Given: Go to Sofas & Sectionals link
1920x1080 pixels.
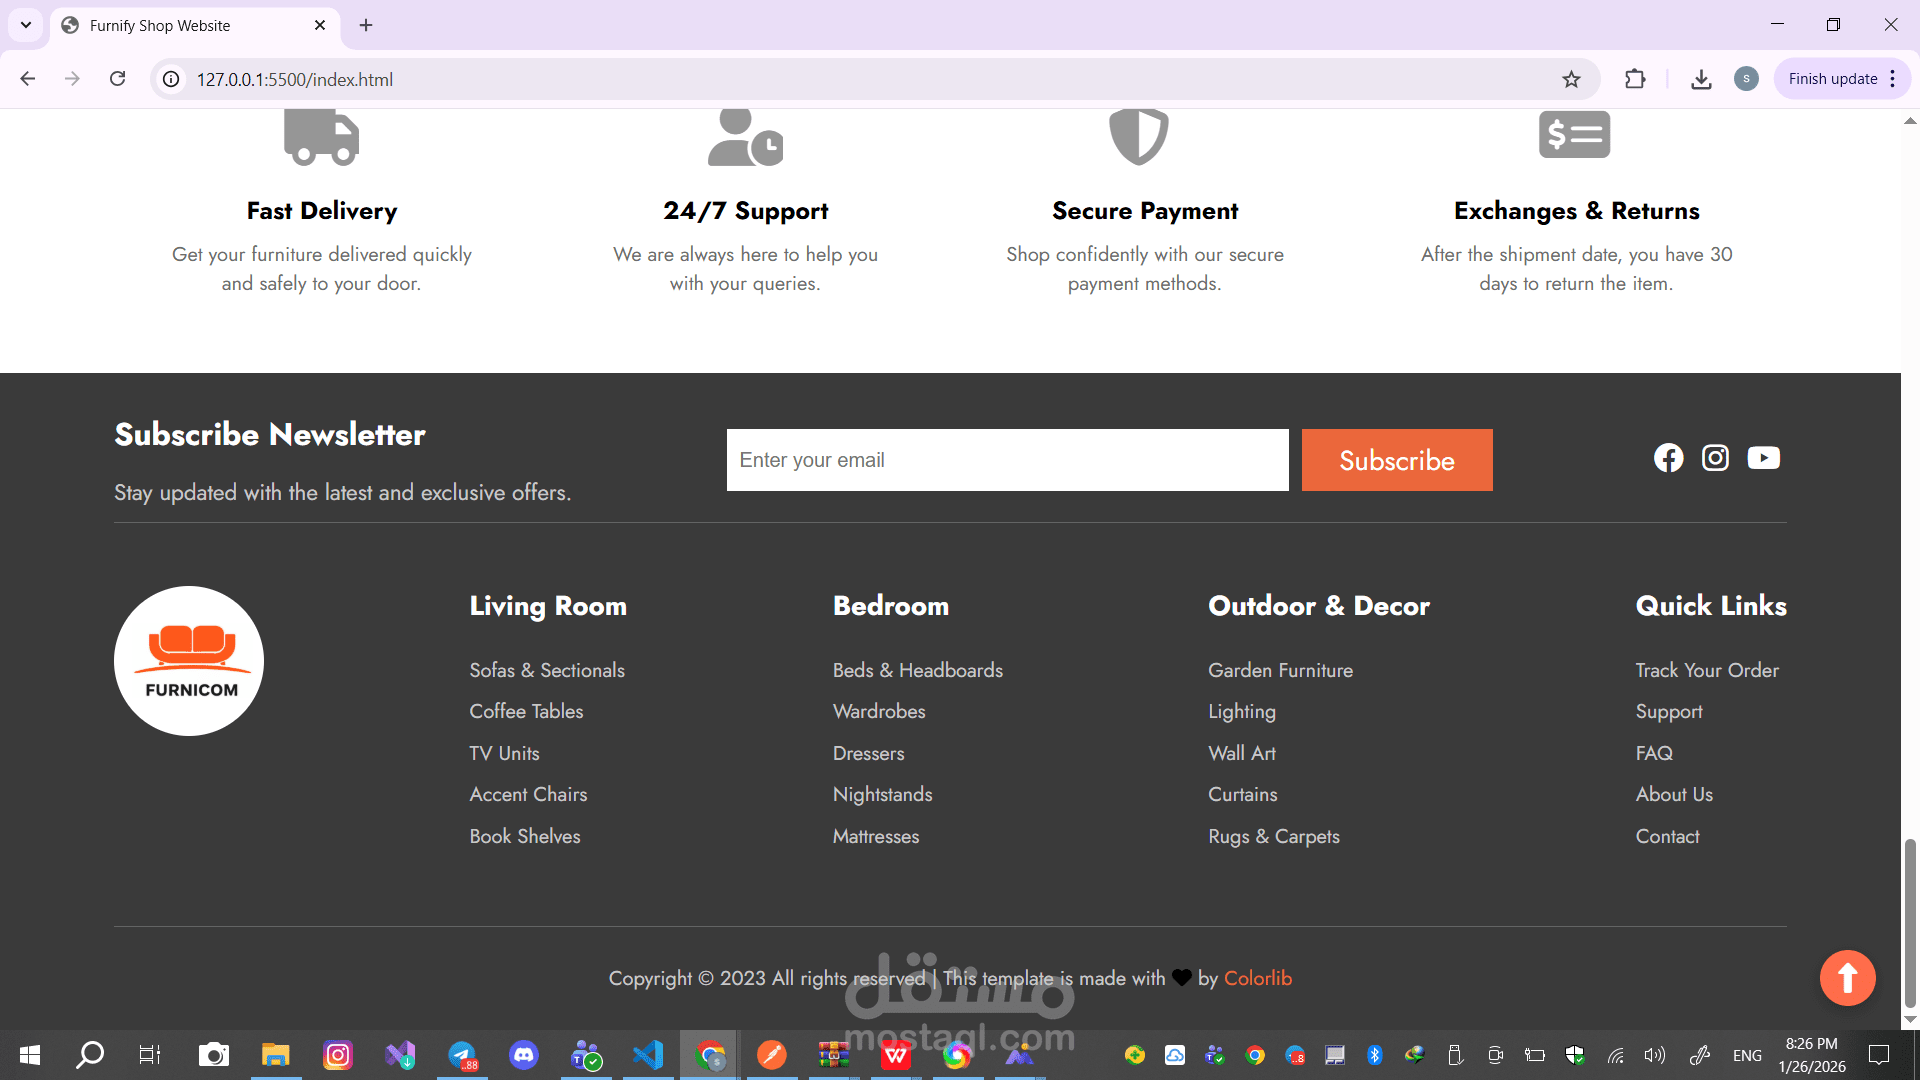Looking at the screenshot, I should tap(547, 670).
